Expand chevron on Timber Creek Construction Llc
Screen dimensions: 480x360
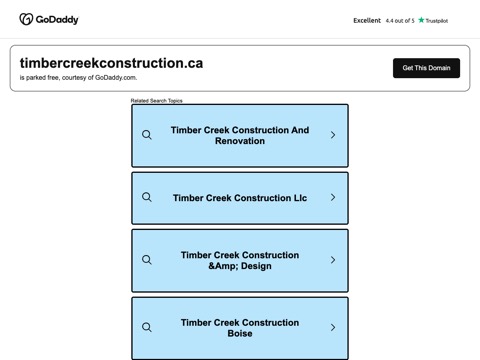333,197
